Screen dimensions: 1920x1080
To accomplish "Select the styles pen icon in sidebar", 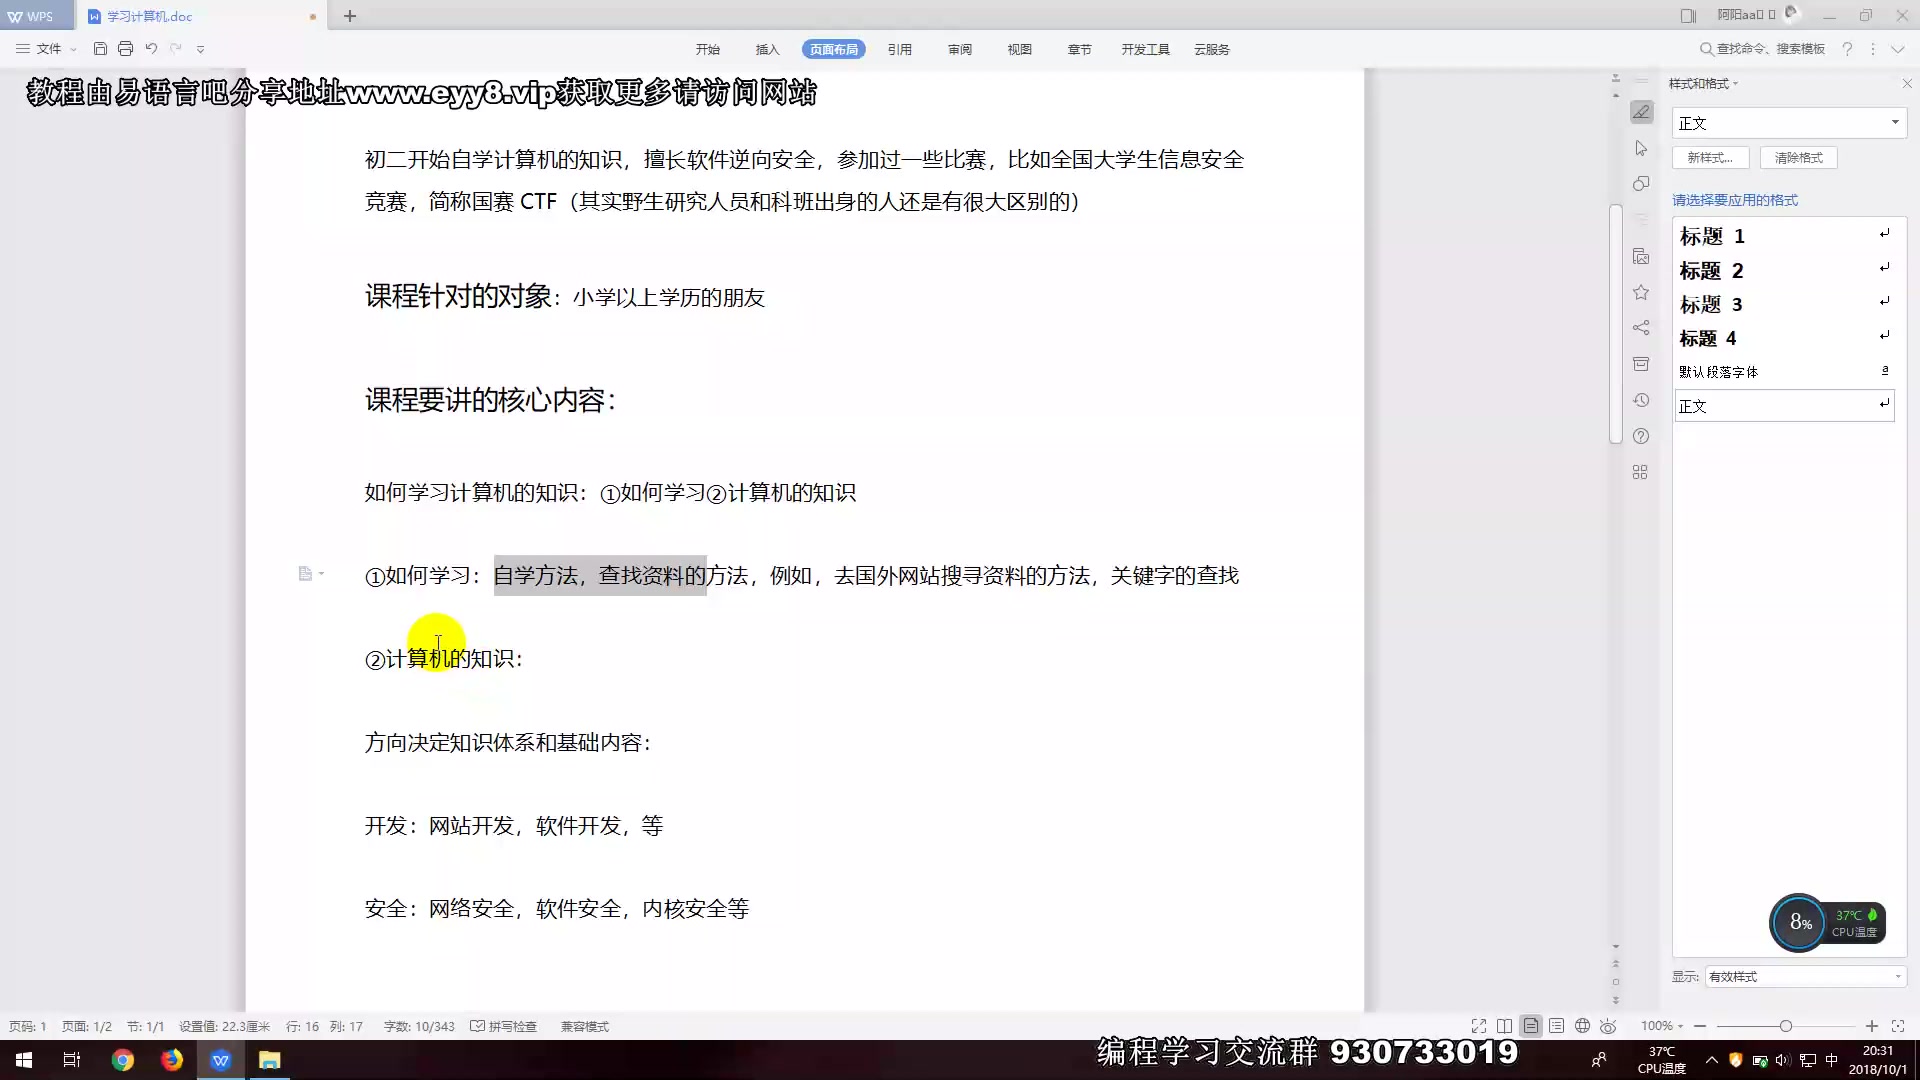I will coord(1641,112).
